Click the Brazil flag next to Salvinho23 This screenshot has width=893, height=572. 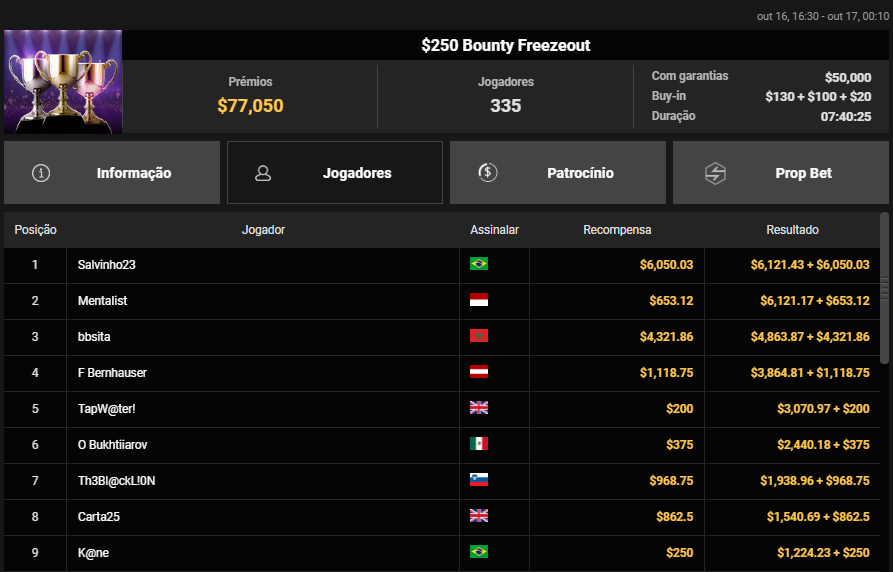click(479, 264)
